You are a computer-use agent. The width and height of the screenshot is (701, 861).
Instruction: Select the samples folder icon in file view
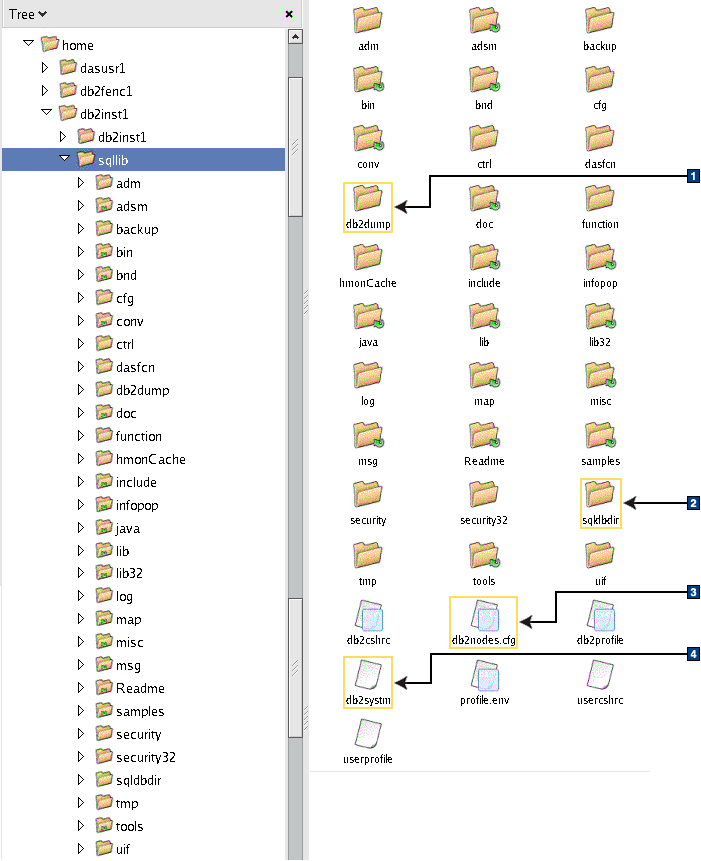coord(599,435)
